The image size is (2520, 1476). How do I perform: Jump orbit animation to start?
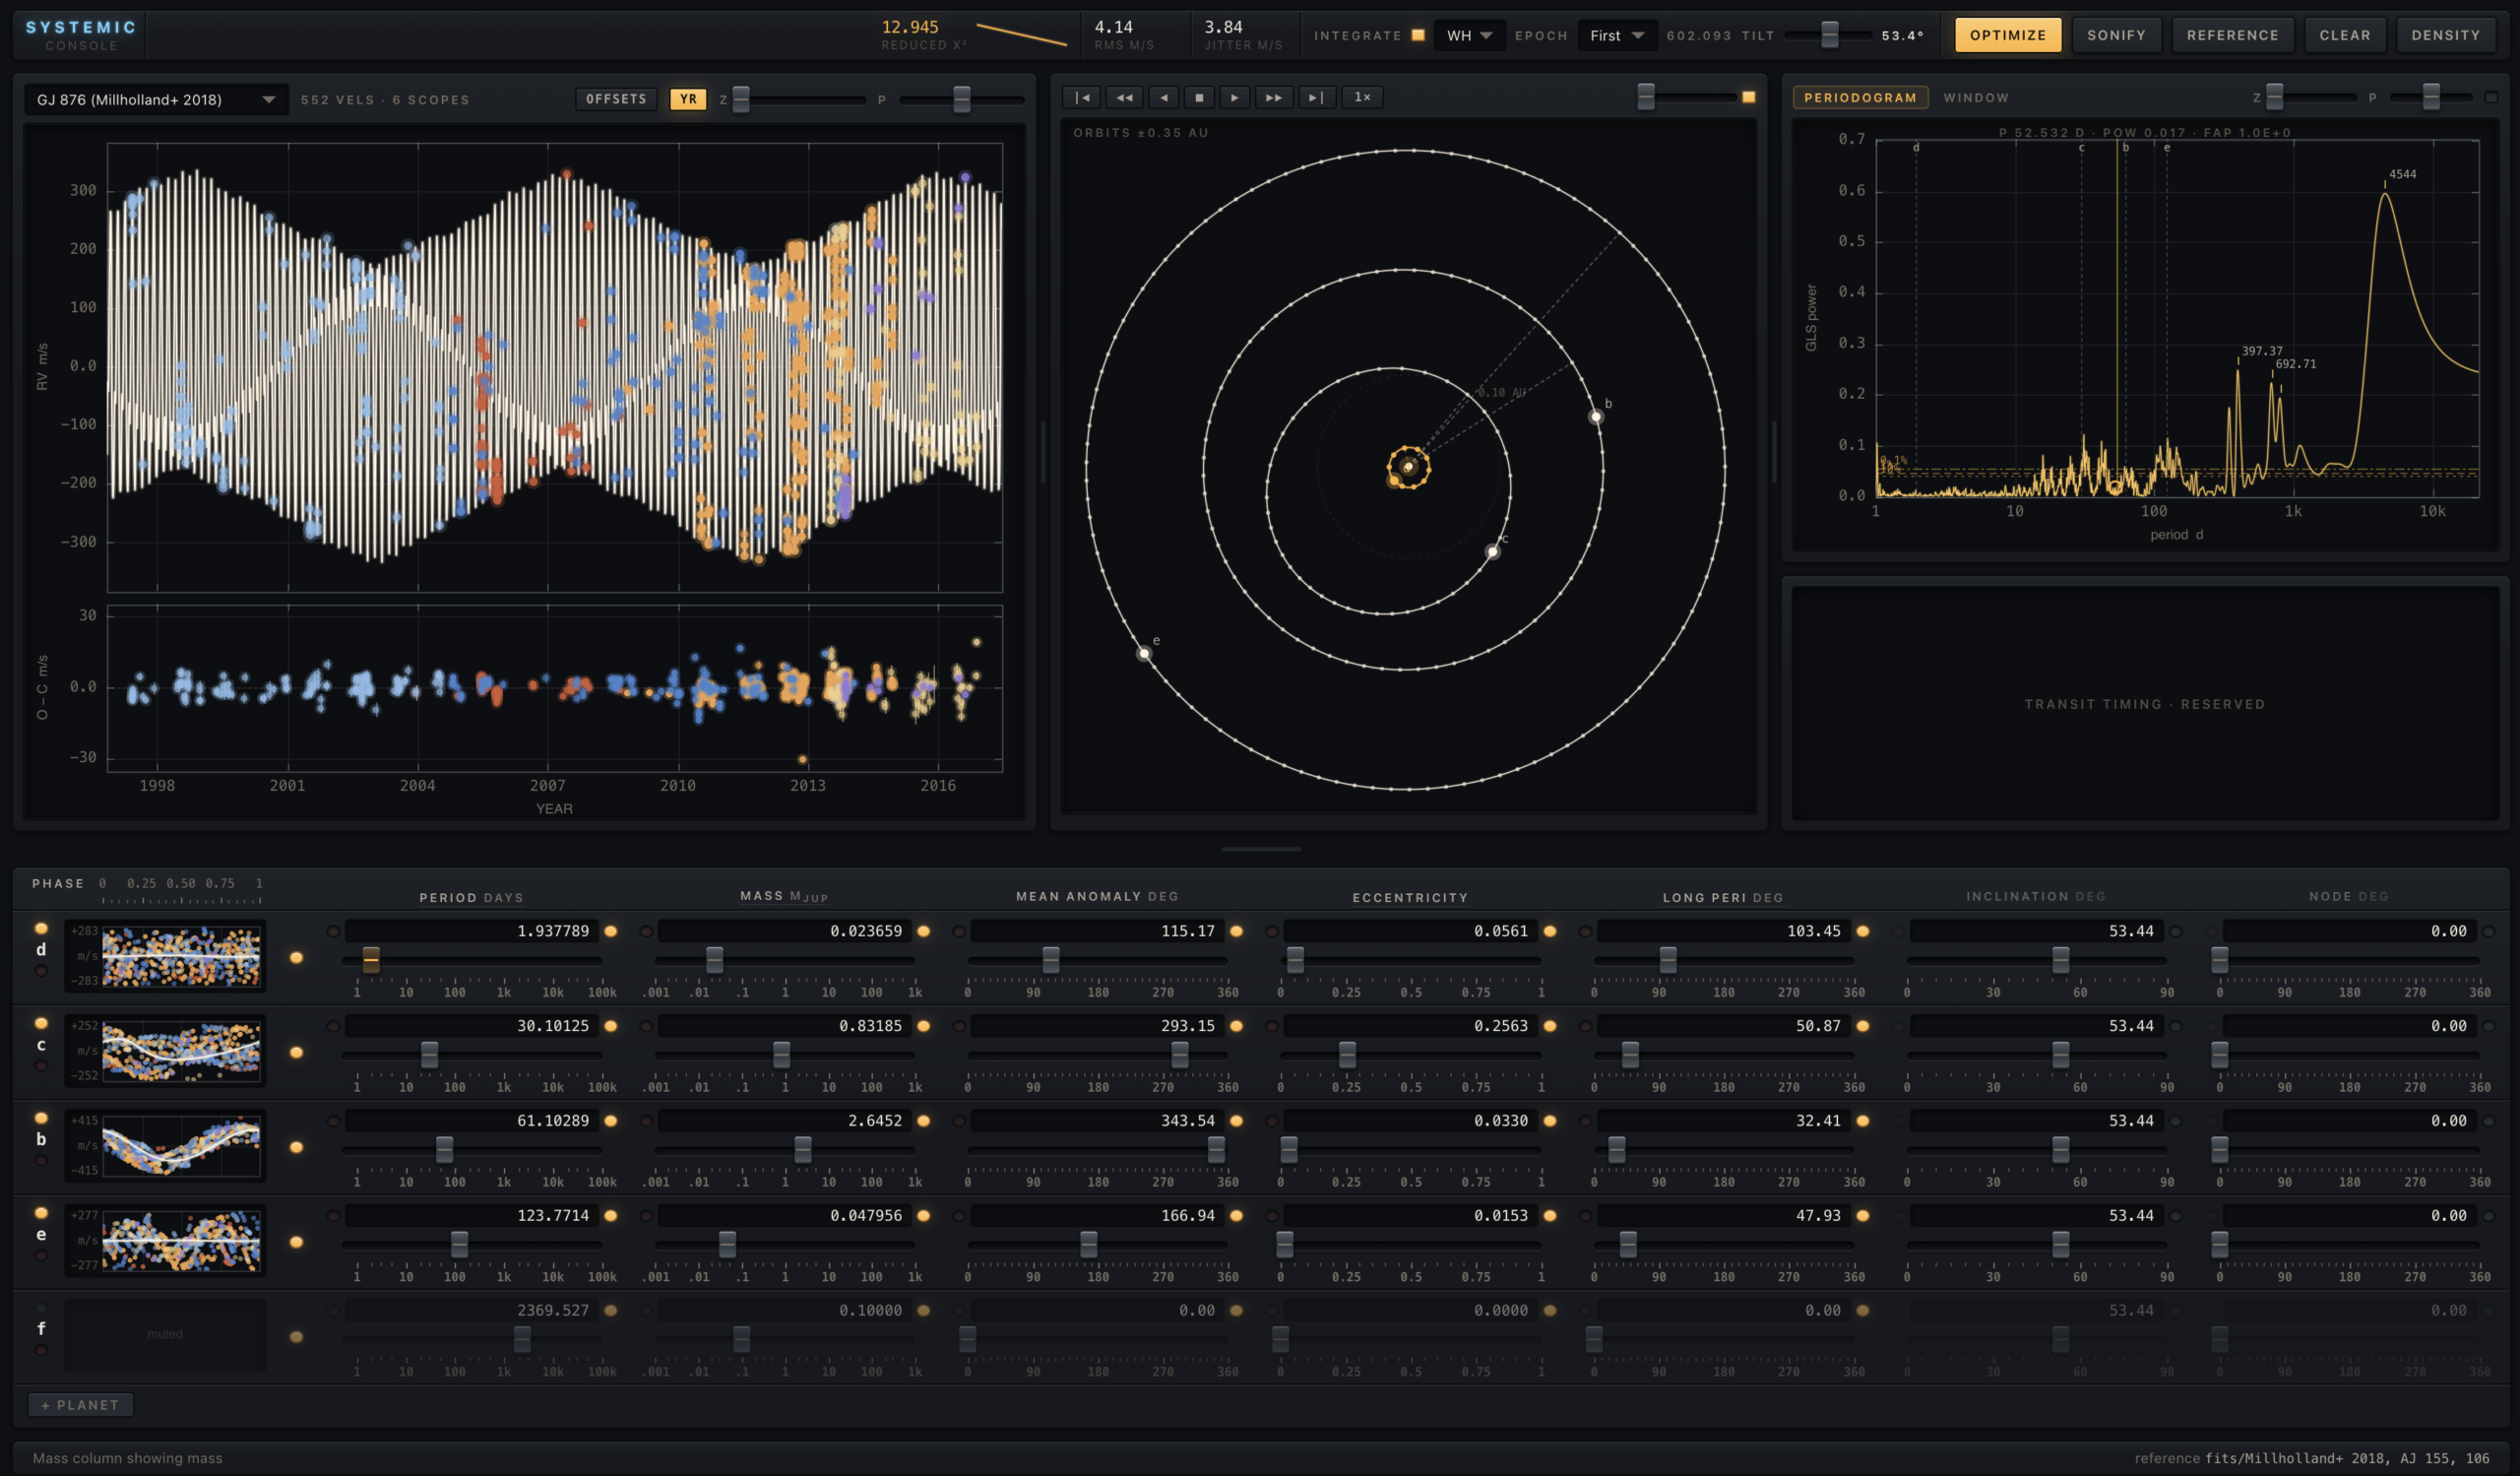(x=1082, y=98)
